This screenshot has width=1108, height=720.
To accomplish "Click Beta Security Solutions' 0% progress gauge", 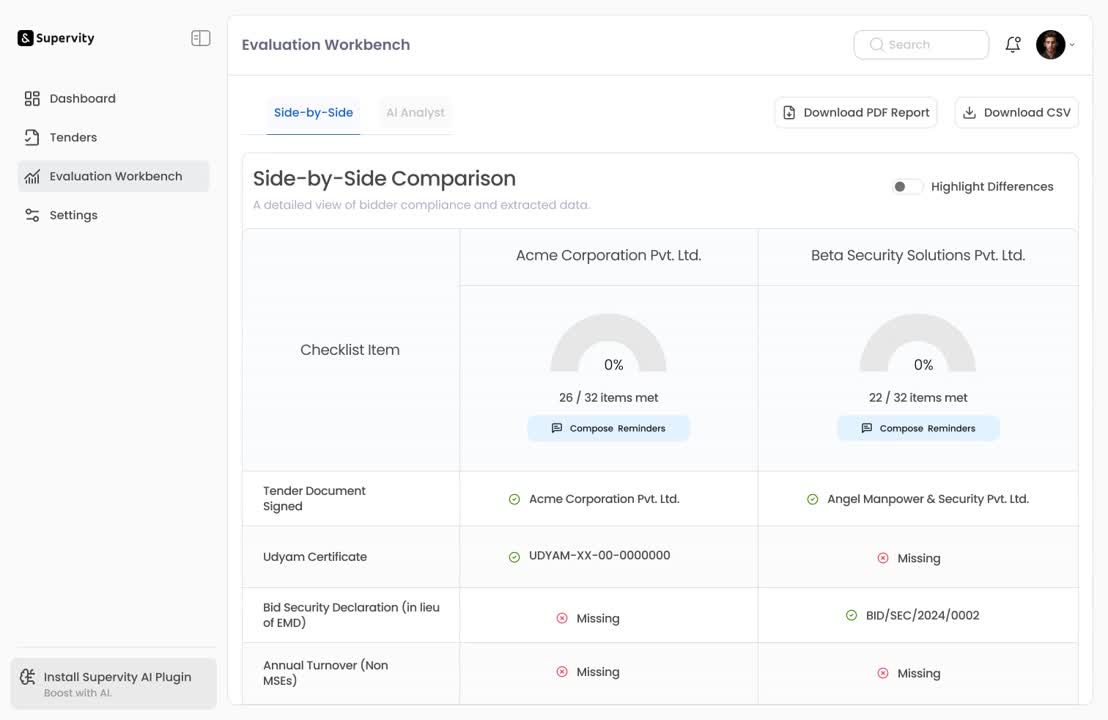I will (x=918, y=344).
